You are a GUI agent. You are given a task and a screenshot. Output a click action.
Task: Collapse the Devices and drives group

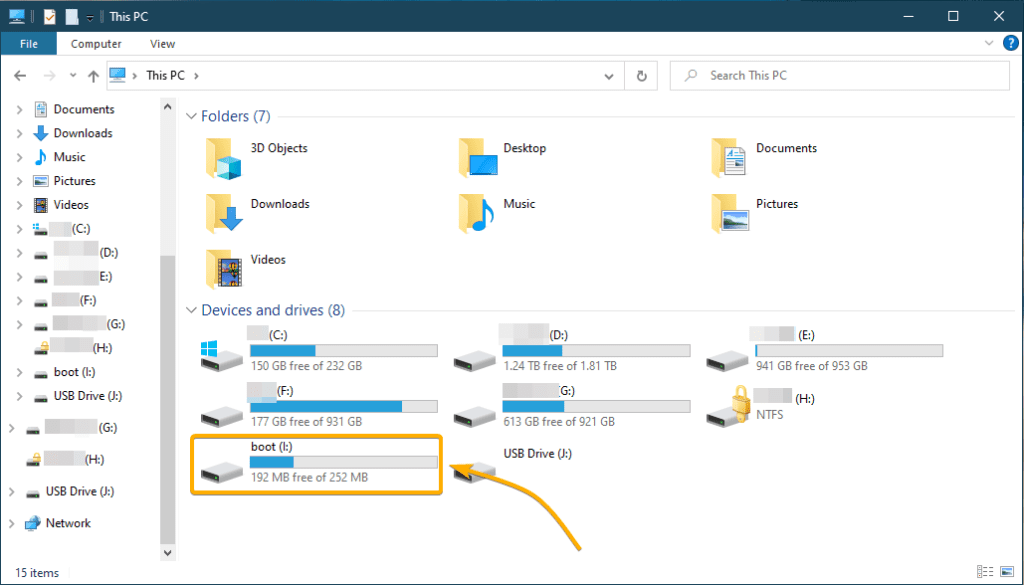tap(191, 309)
